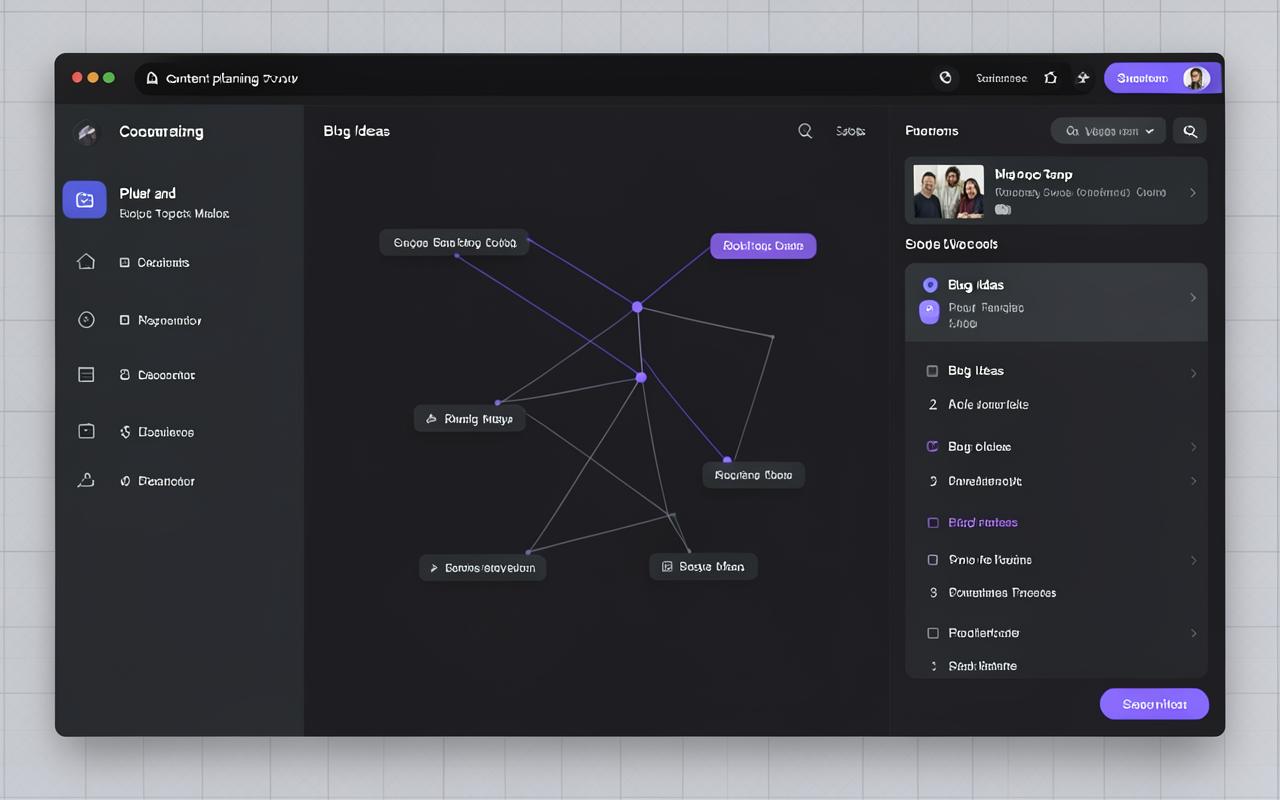This screenshot has width=1280, height=800.
Task: Open the team photo thumbnail
Action: (949, 192)
